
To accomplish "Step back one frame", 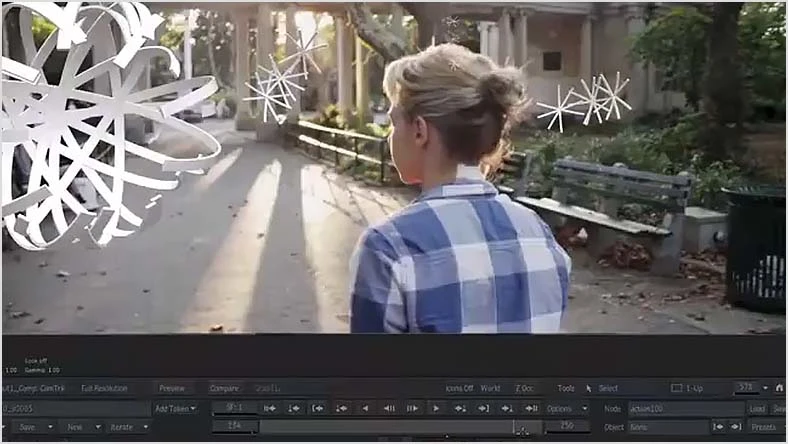I will [x=389, y=409].
